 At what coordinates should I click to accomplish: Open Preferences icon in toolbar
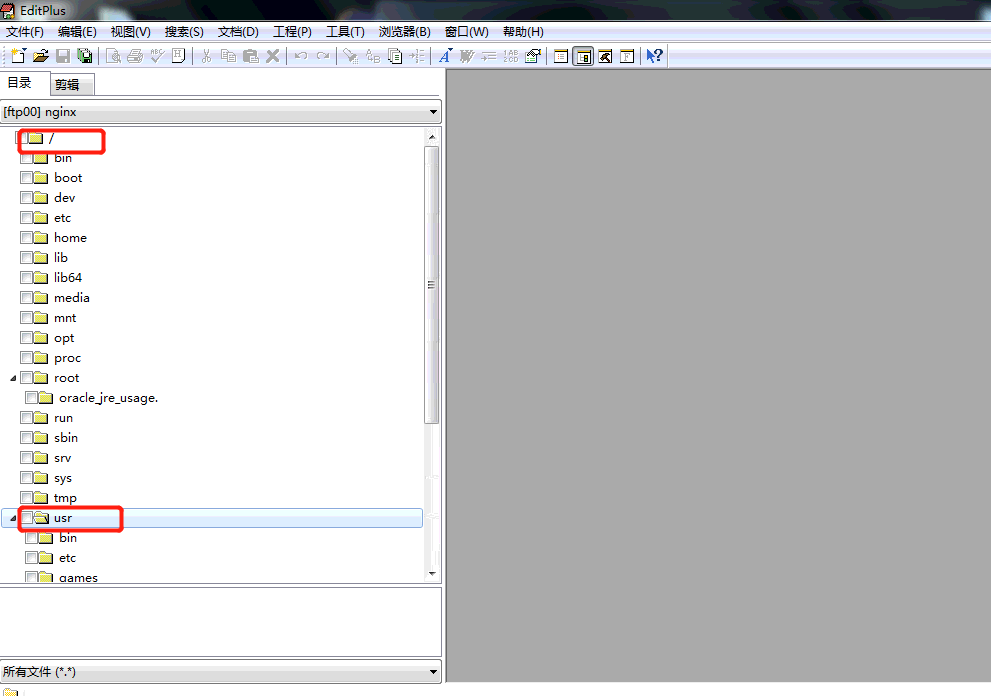[x=533, y=56]
